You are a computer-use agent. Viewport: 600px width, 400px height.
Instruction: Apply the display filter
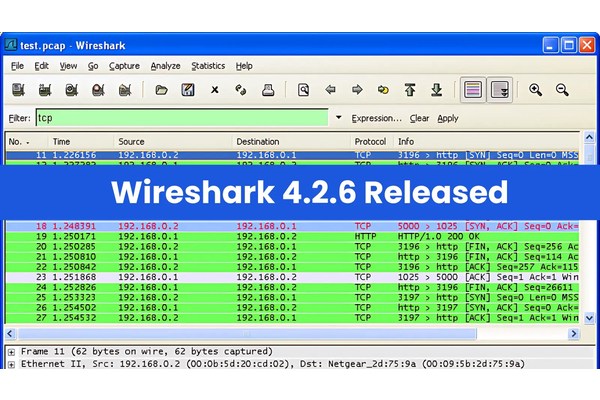coord(448,118)
